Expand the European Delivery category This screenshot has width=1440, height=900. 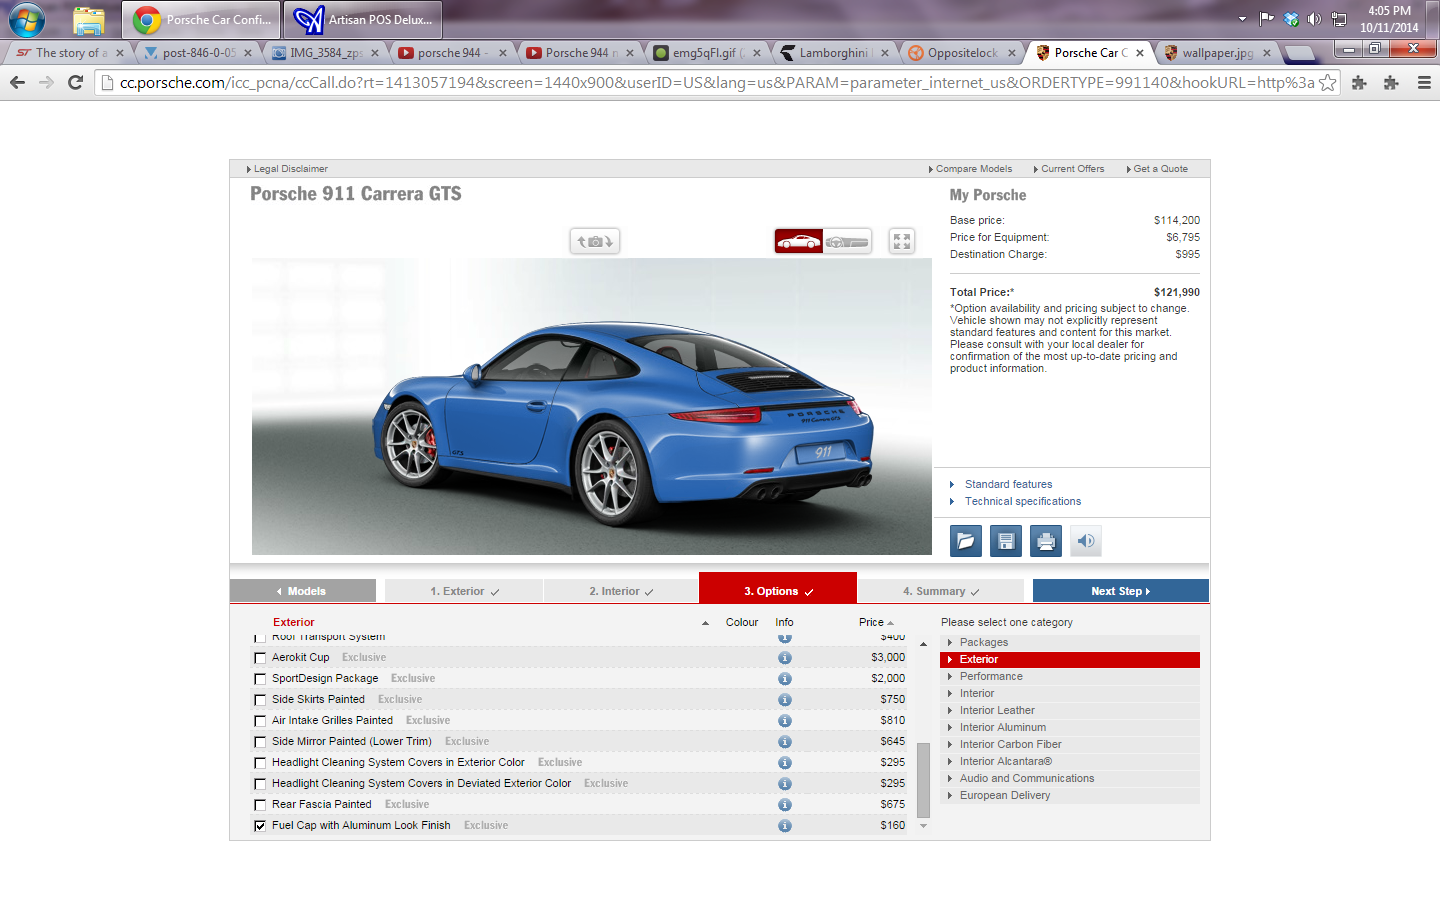[1070, 796]
